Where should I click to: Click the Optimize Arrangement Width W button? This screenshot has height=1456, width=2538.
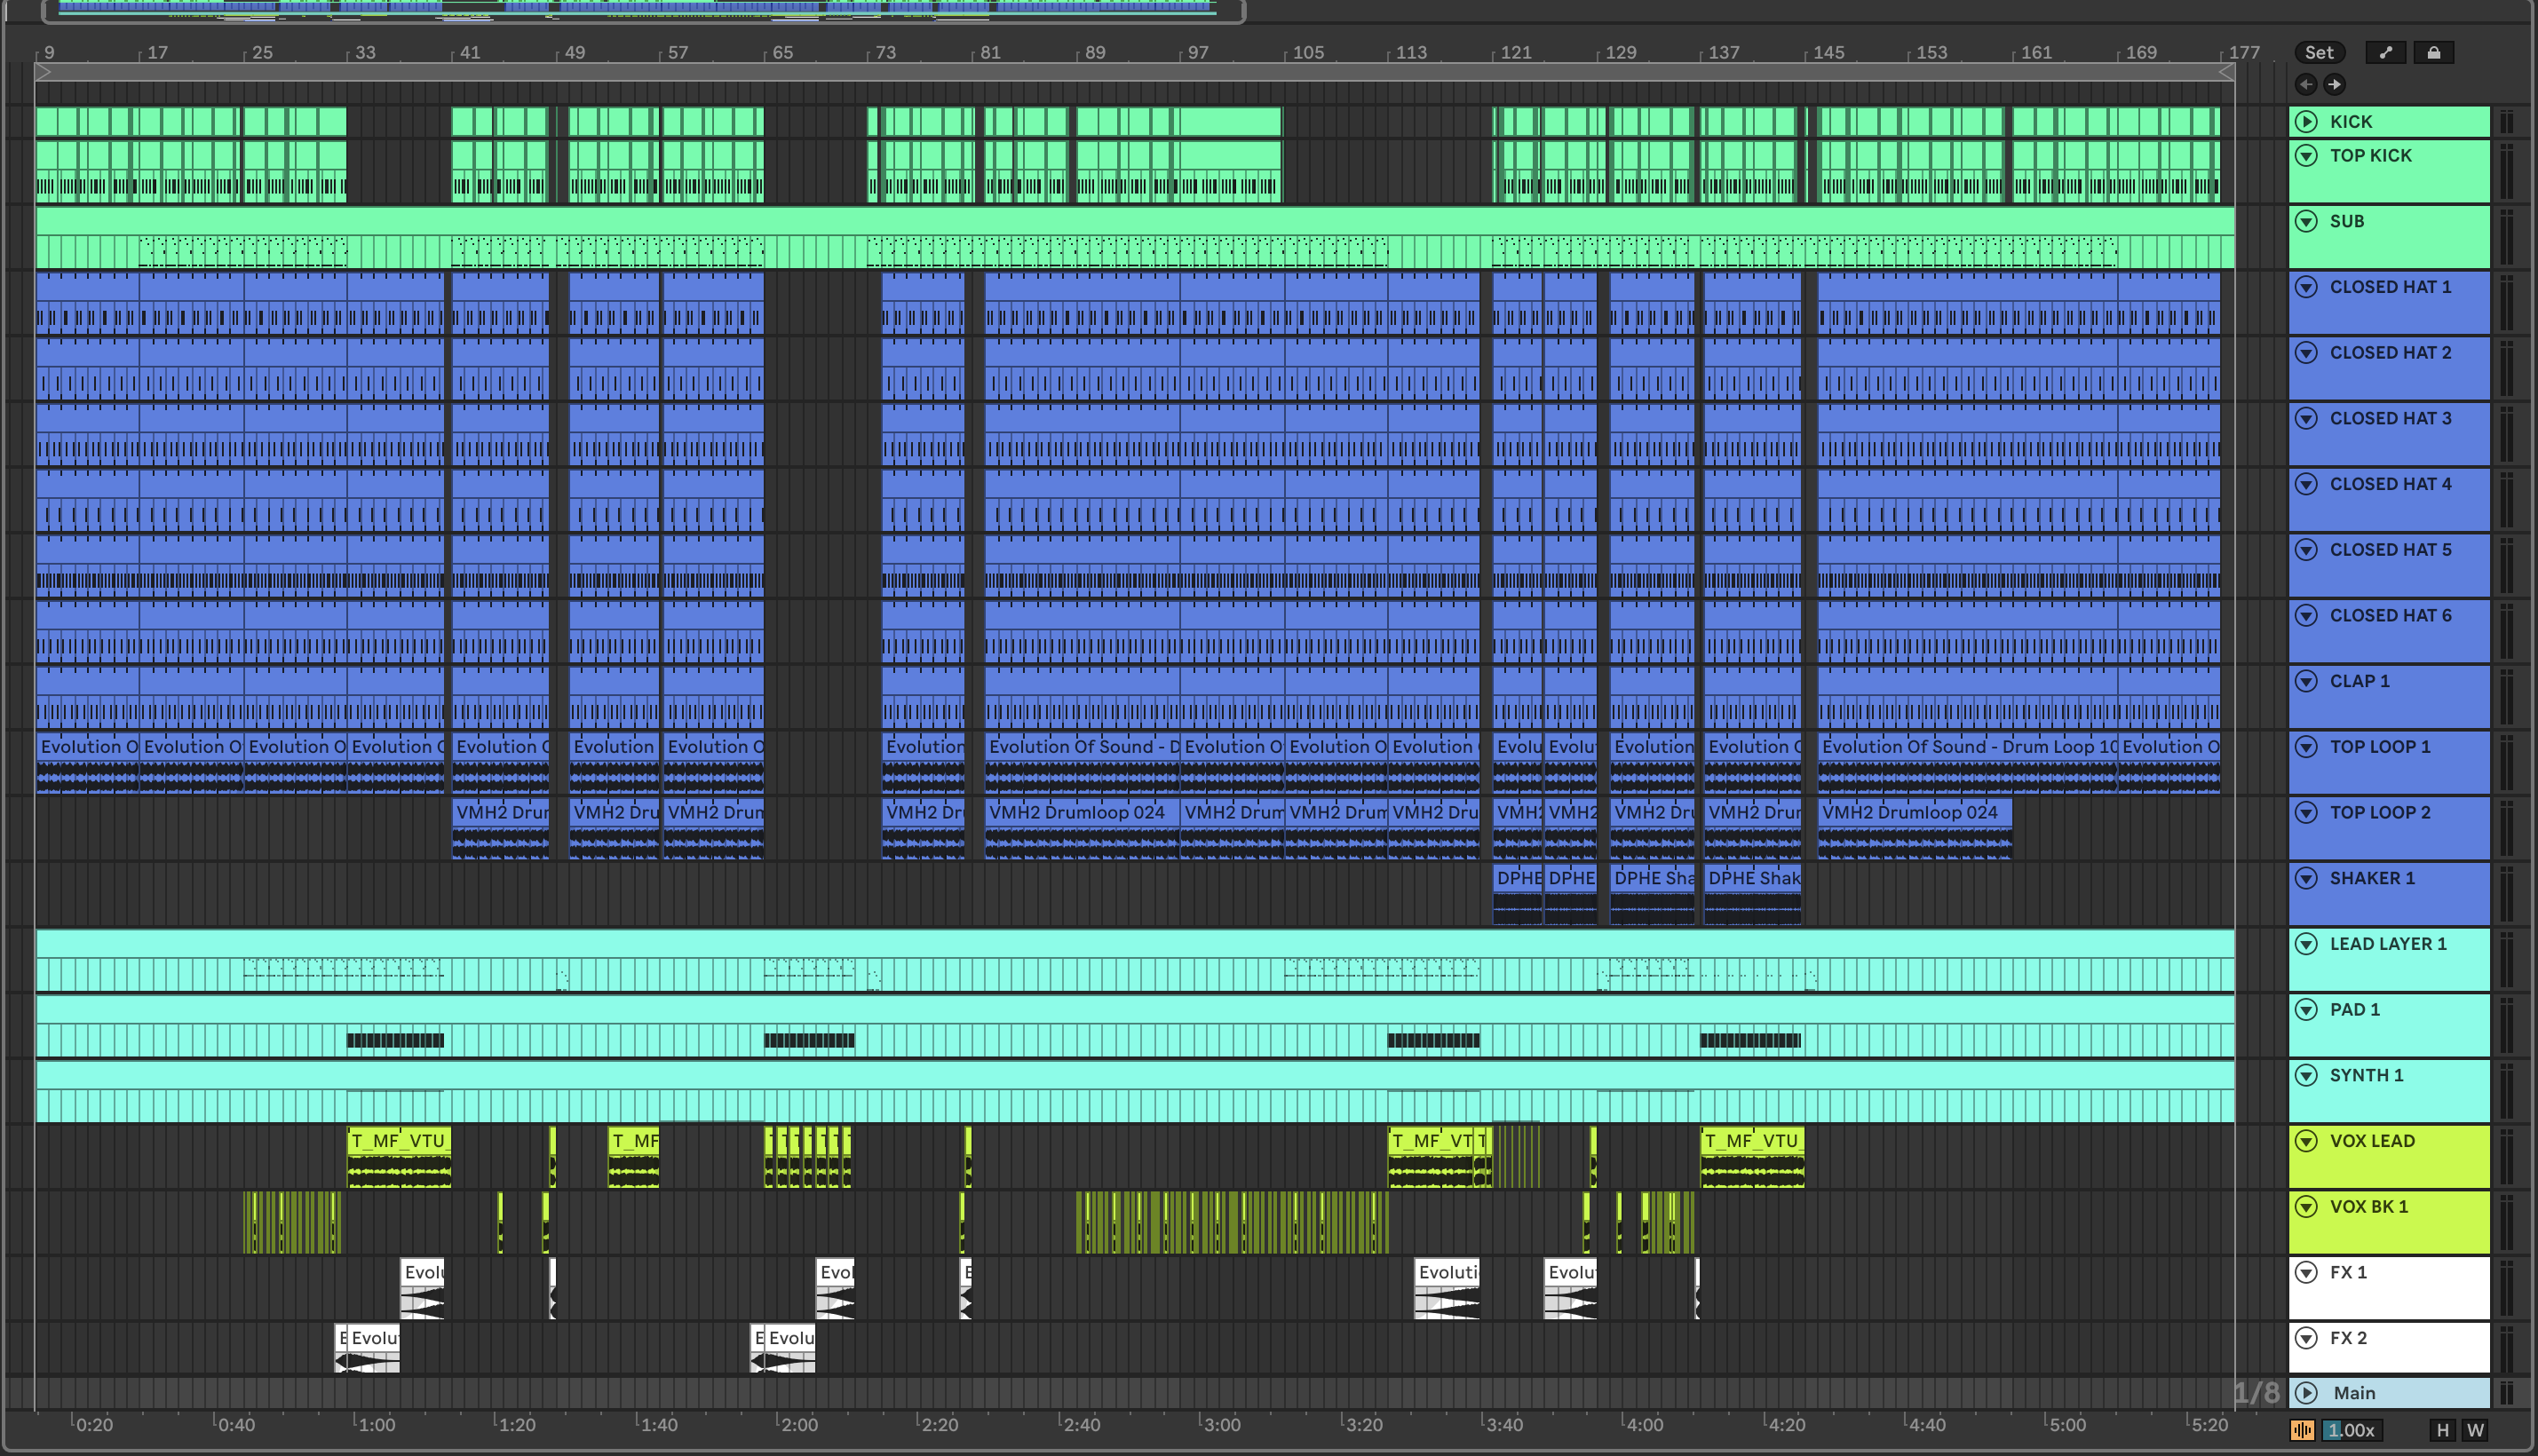[x=2475, y=1430]
